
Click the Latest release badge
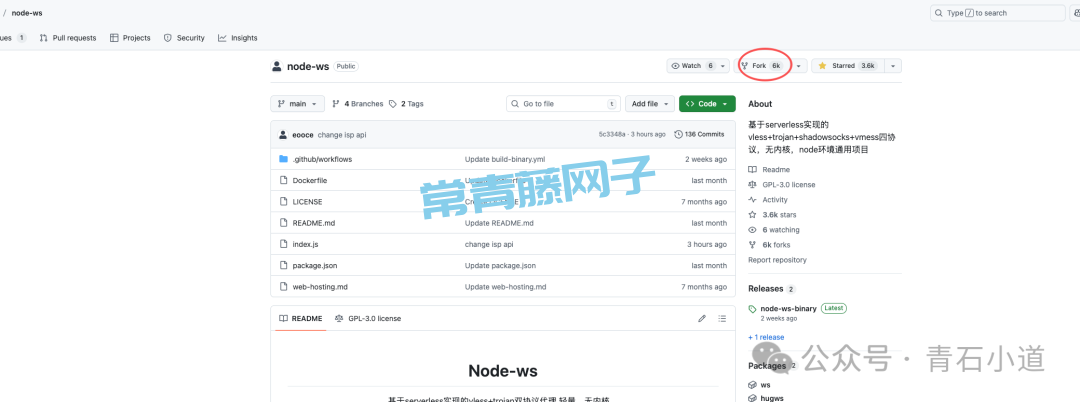(833, 308)
